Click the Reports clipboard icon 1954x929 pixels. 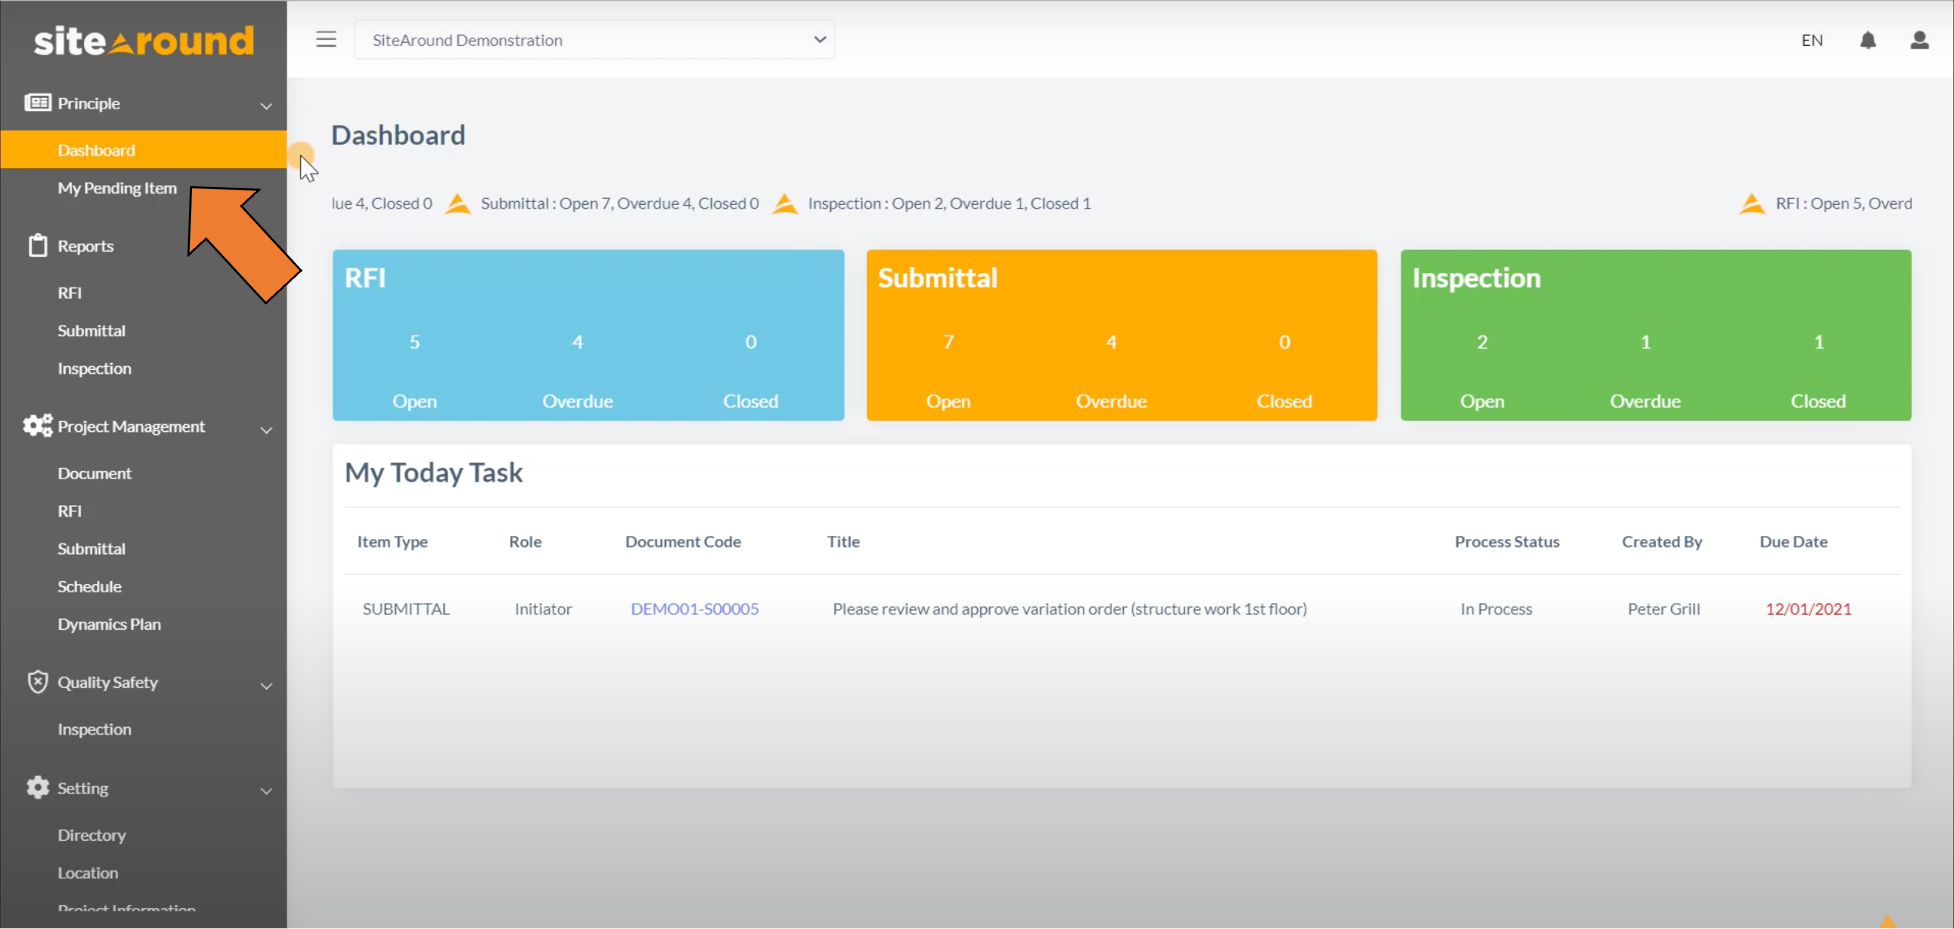(38, 246)
